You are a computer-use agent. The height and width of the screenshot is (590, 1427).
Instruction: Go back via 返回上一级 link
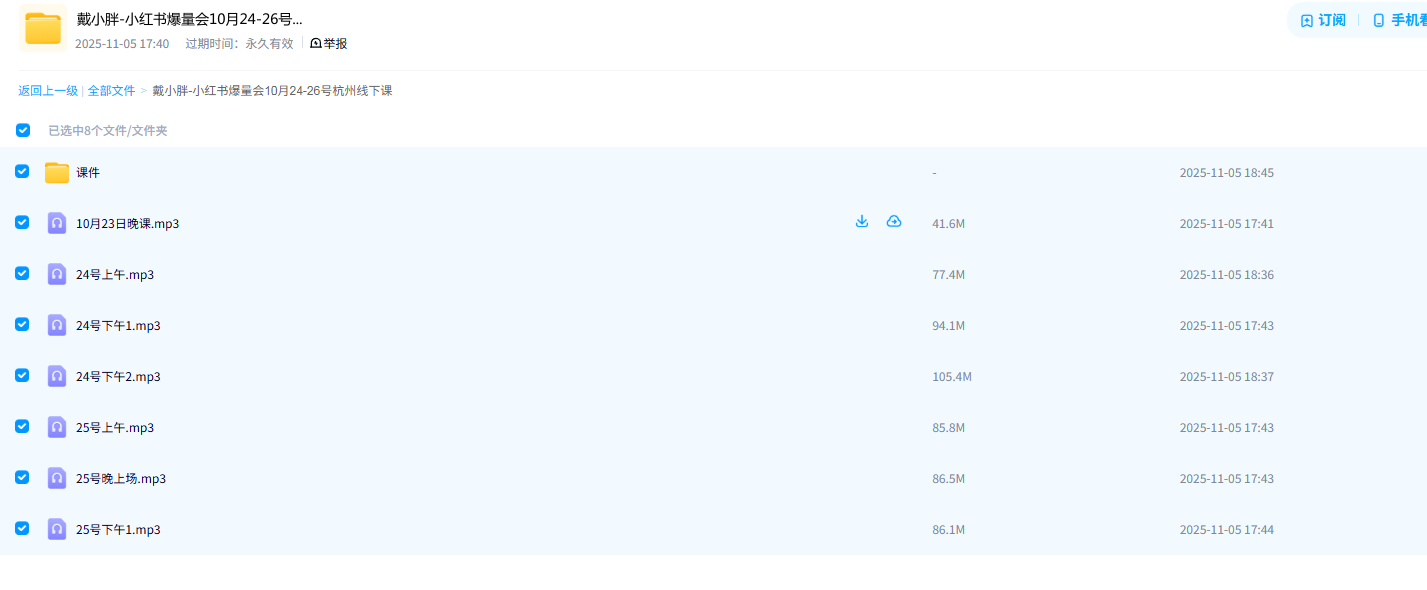point(47,91)
